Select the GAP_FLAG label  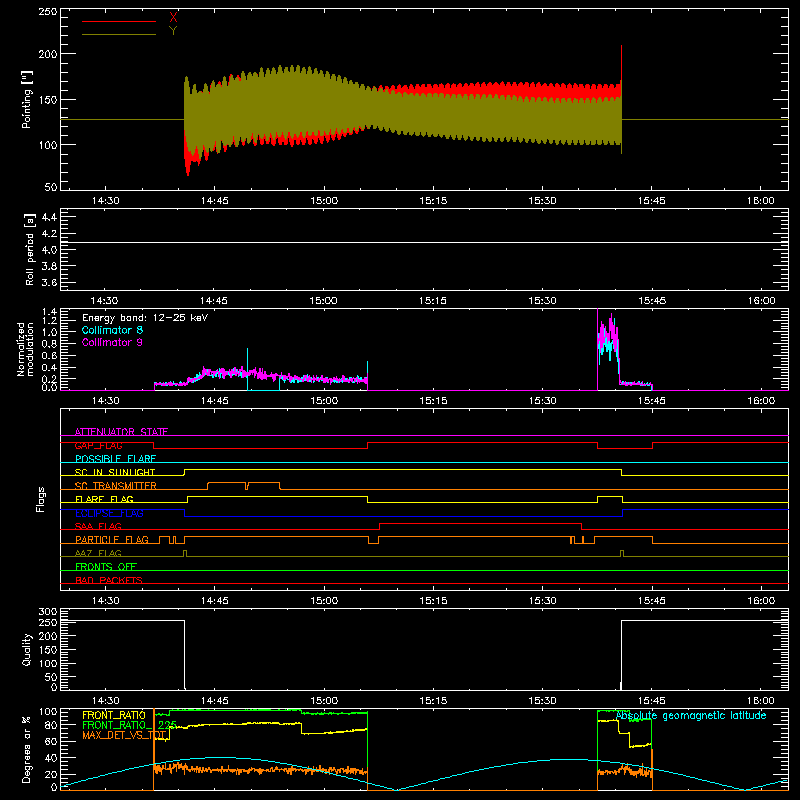click(98, 445)
